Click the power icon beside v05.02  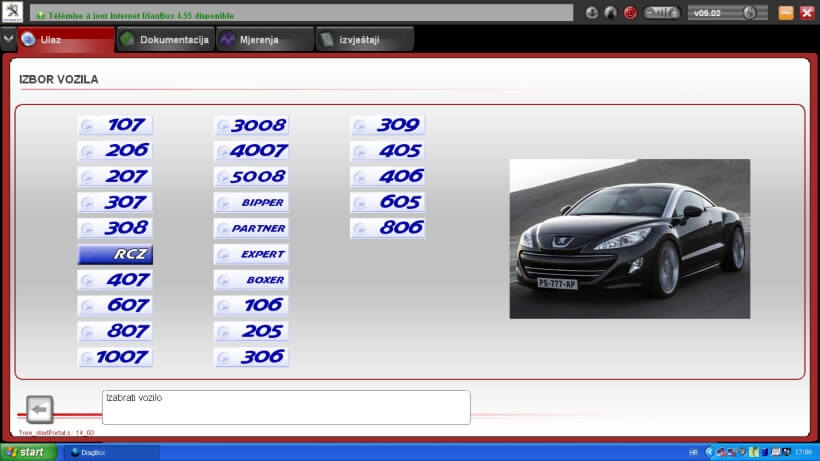tap(749, 13)
